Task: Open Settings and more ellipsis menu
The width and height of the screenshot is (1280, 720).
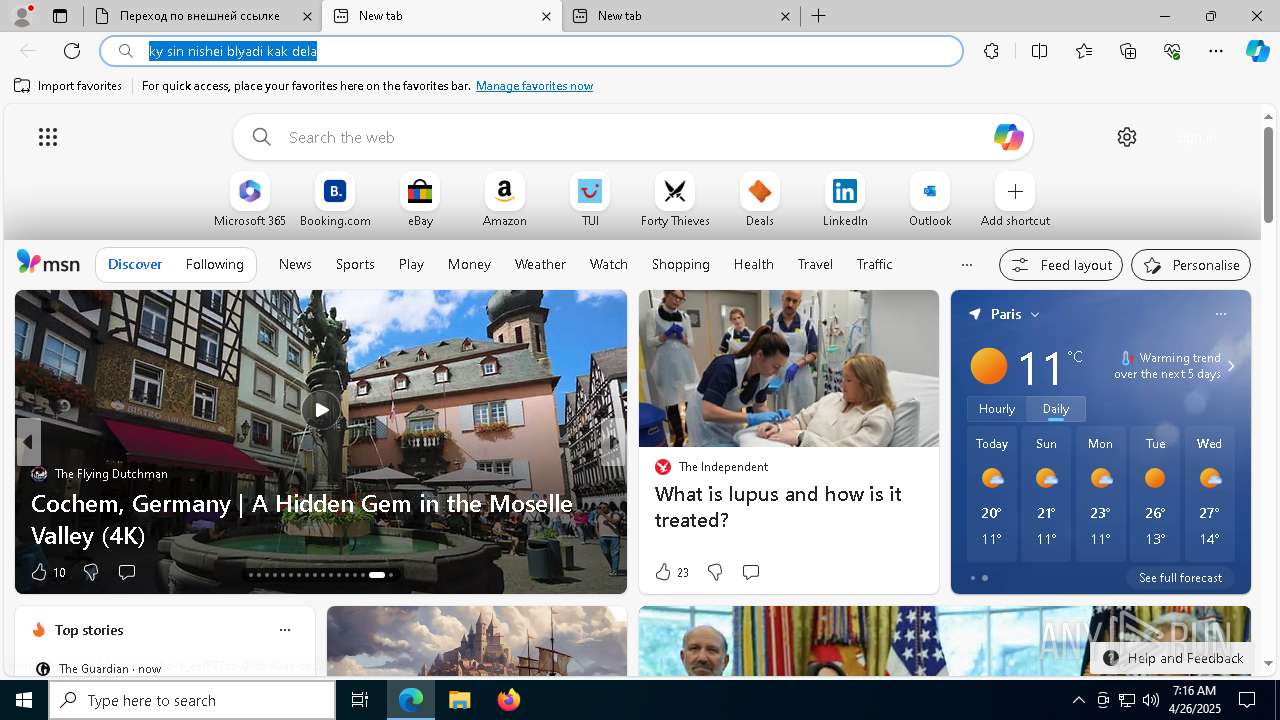Action: tap(1216, 51)
